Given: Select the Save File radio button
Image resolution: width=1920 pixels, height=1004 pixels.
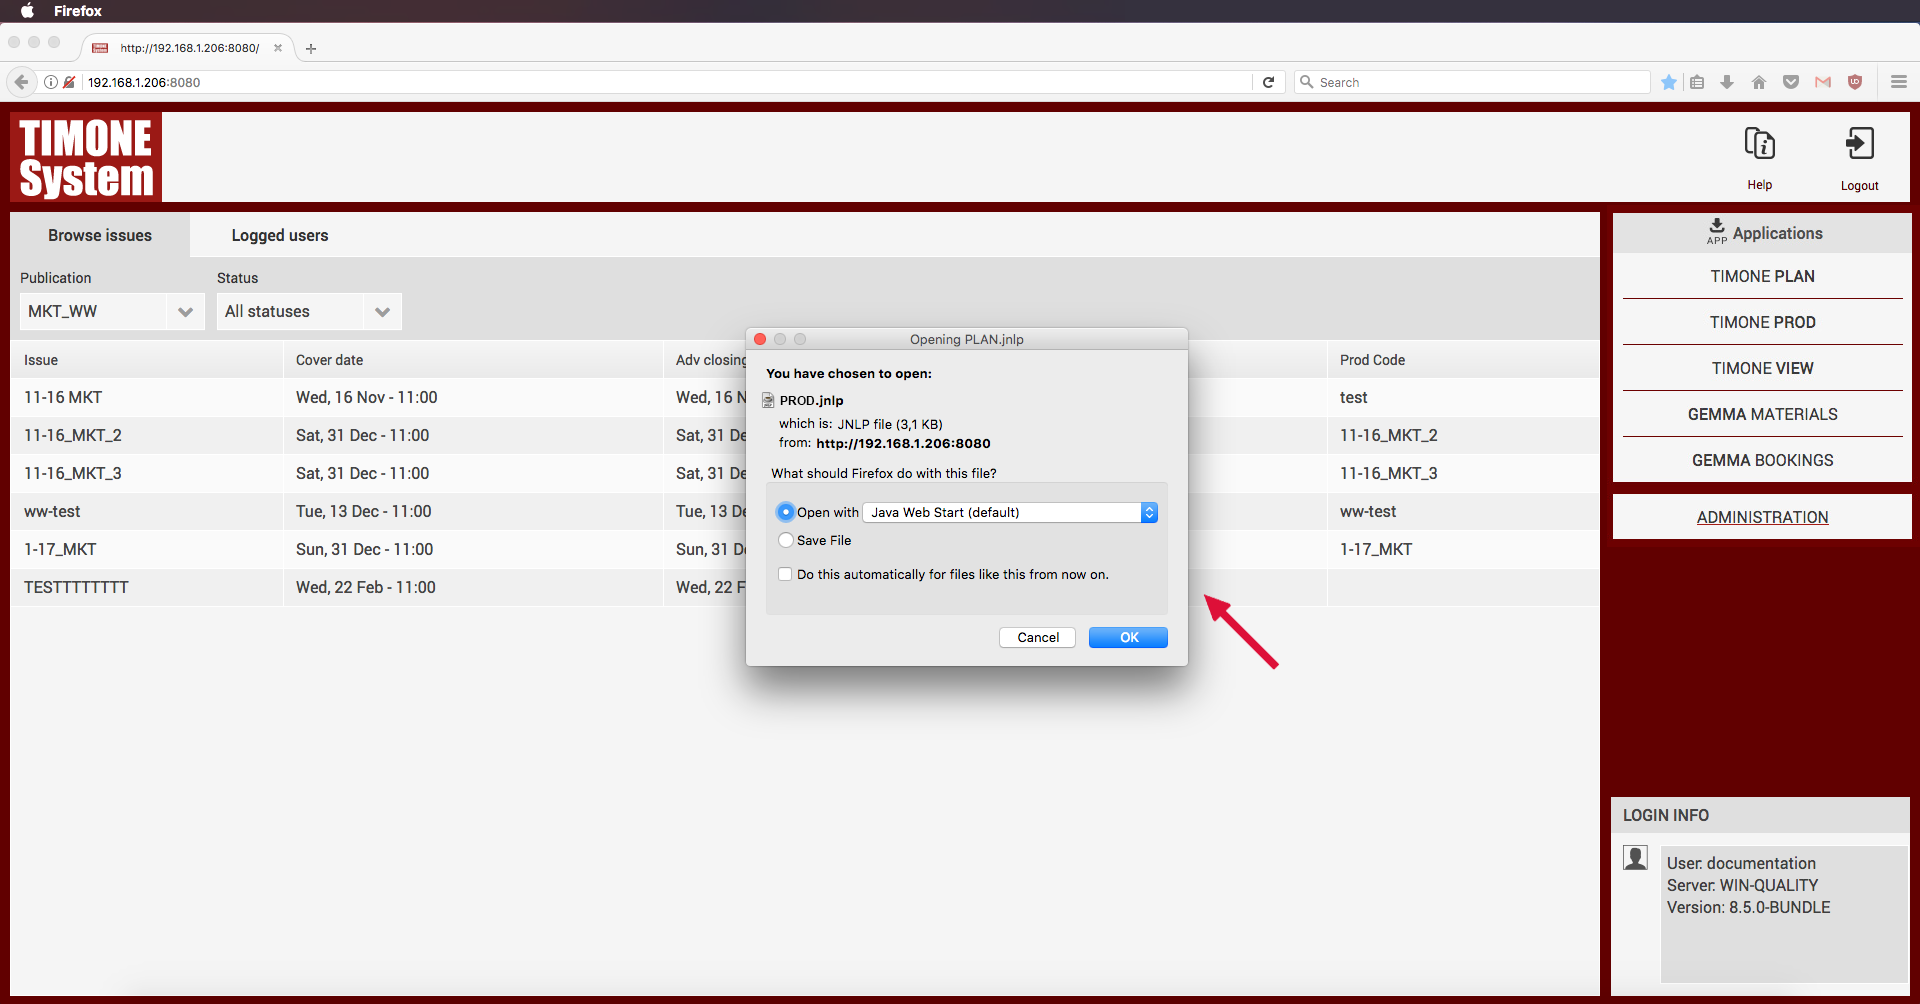Looking at the screenshot, I should (x=786, y=540).
